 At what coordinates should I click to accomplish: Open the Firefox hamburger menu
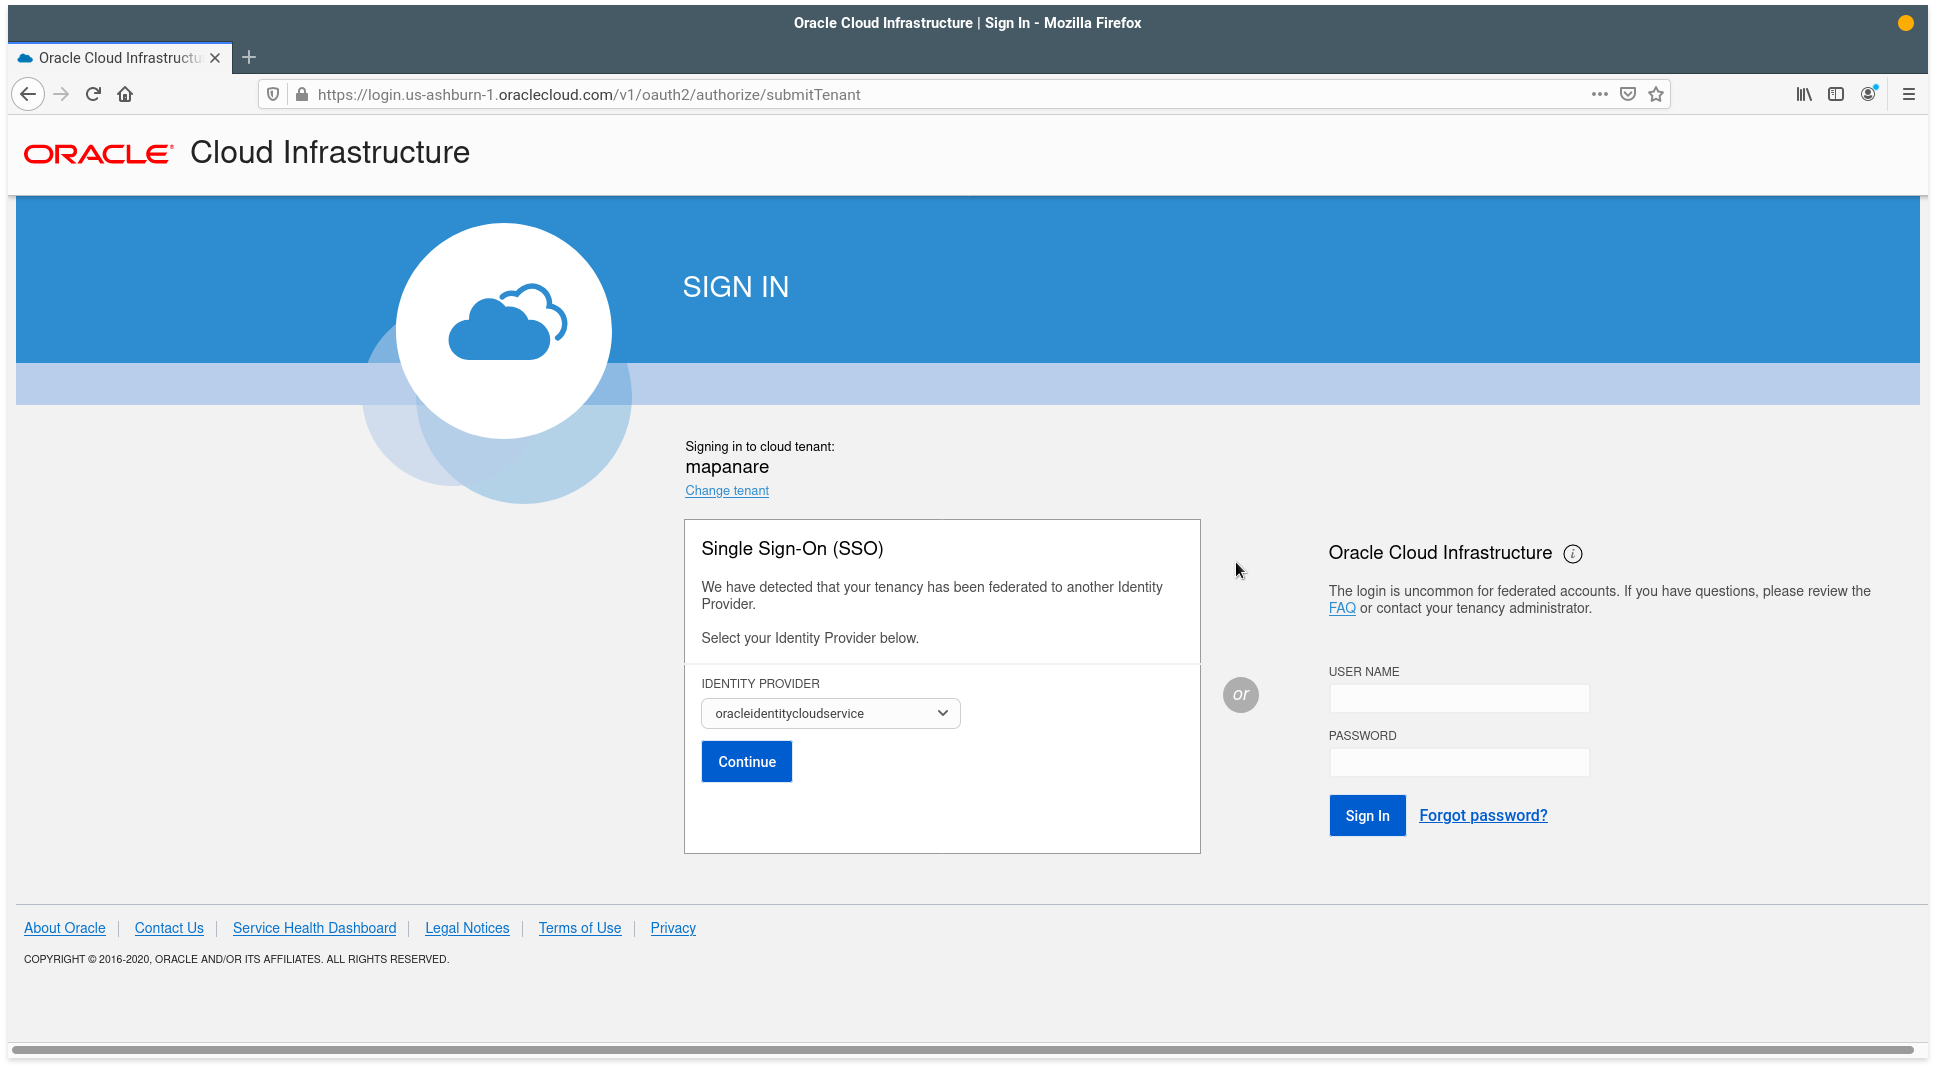tap(1909, 94)
